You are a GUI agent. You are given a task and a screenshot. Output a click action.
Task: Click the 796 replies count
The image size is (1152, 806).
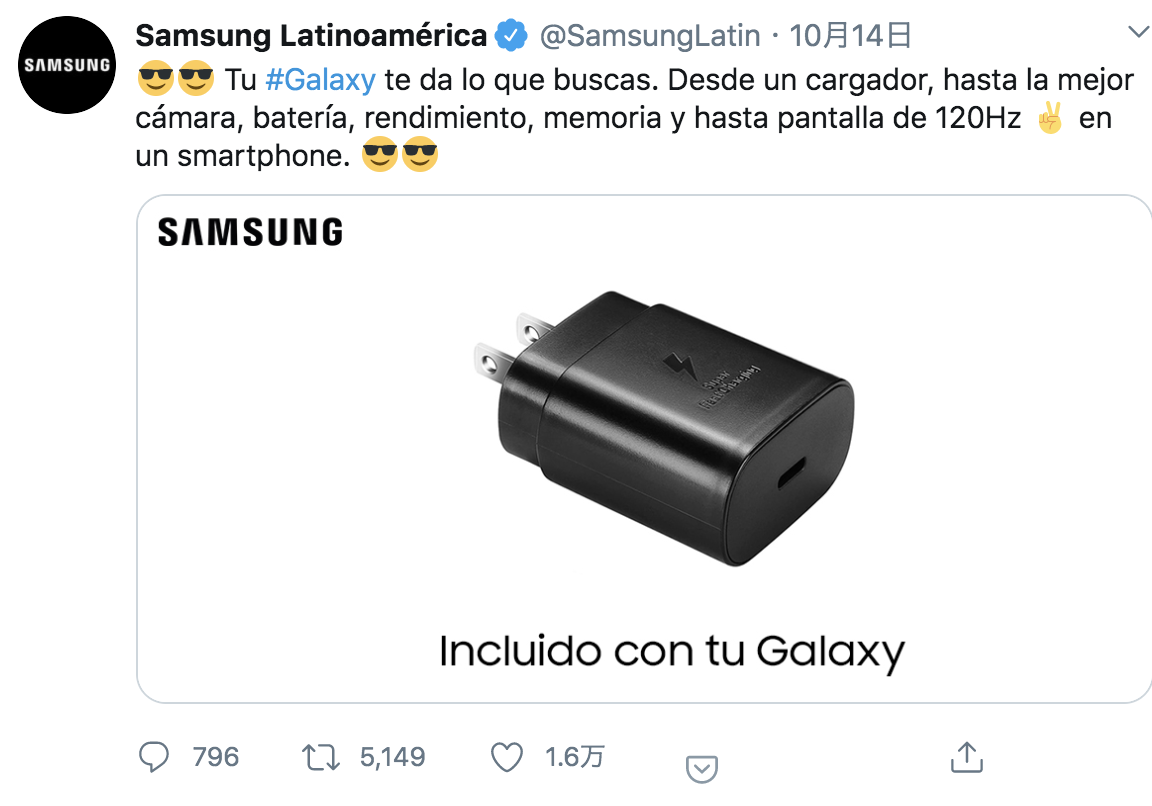point(216,757)
